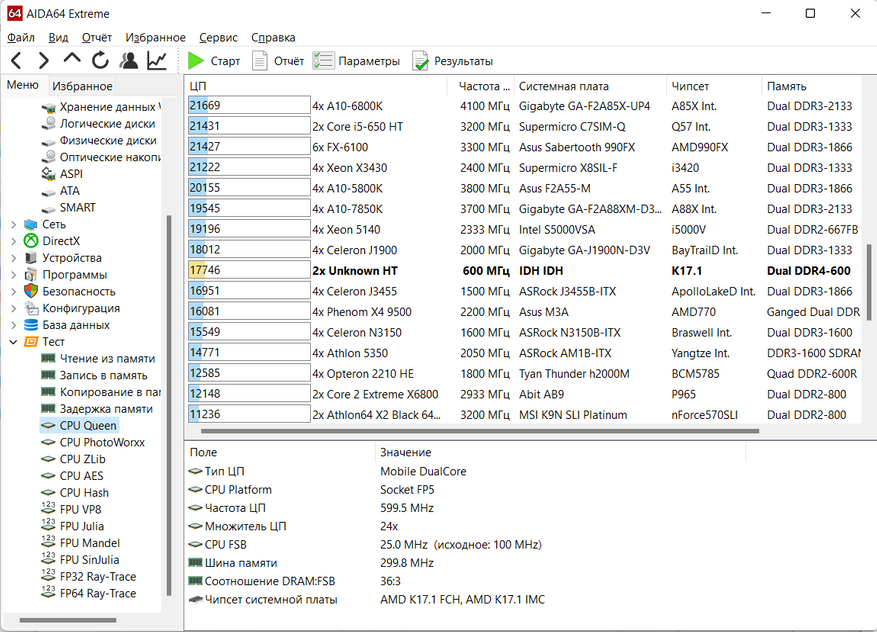Select the База данных database icon

pos(31,325)
